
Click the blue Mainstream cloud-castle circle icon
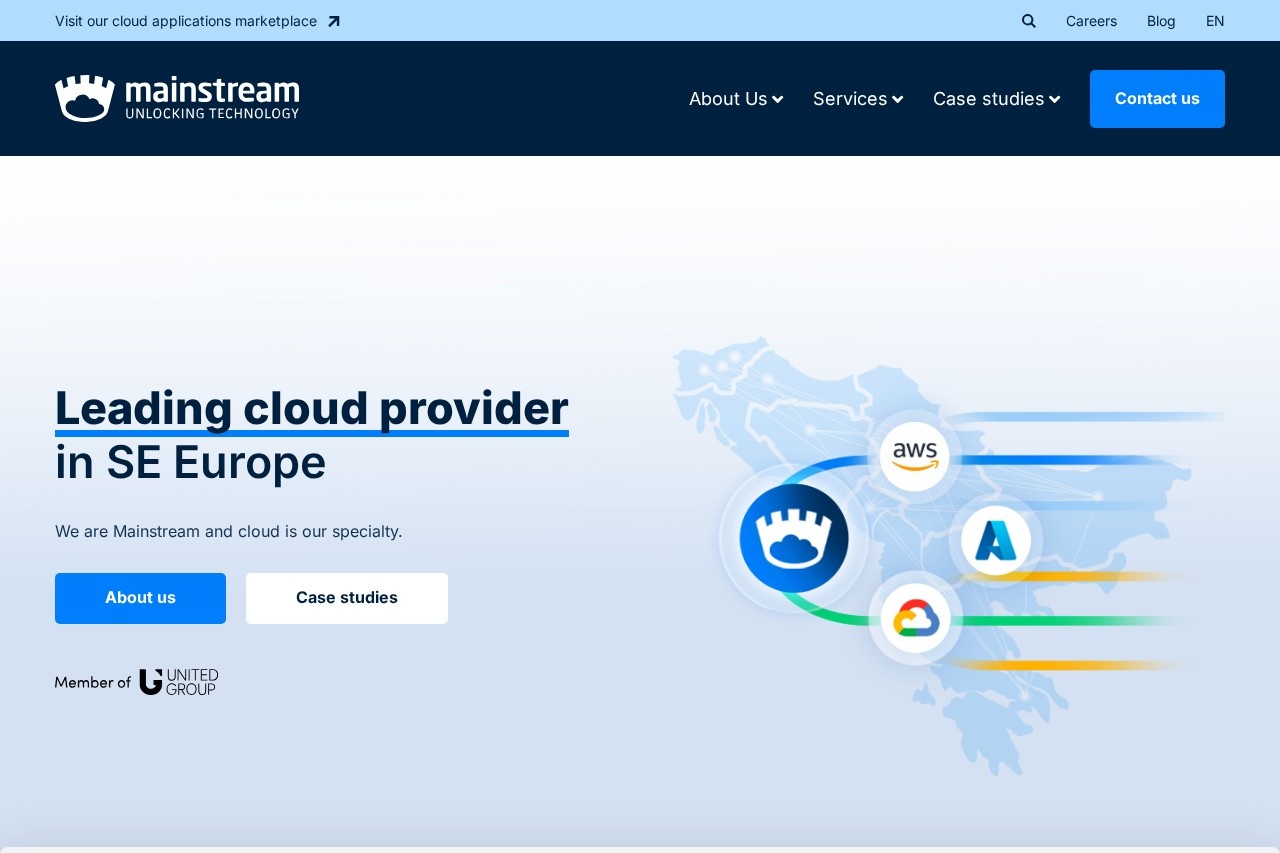coord(794,538)
